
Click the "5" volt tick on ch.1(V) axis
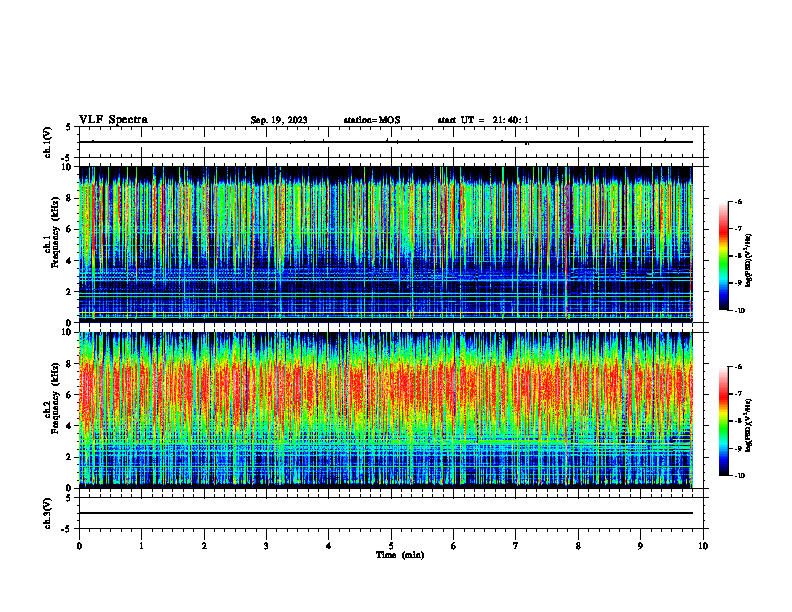(68, 127)
